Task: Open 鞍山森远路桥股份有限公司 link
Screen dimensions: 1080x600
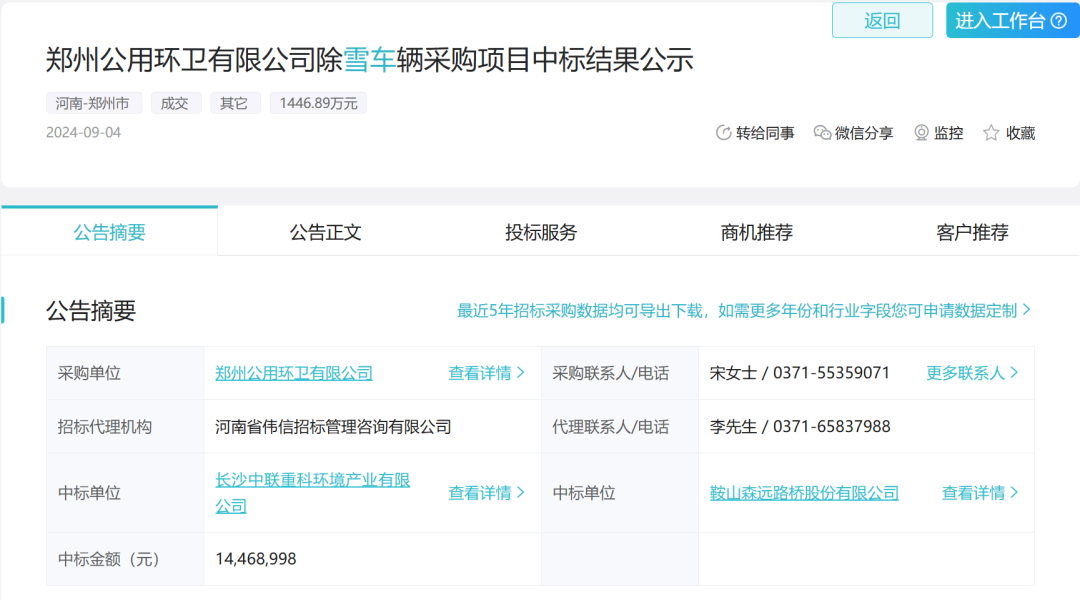Action: click(x=804, y=493)
